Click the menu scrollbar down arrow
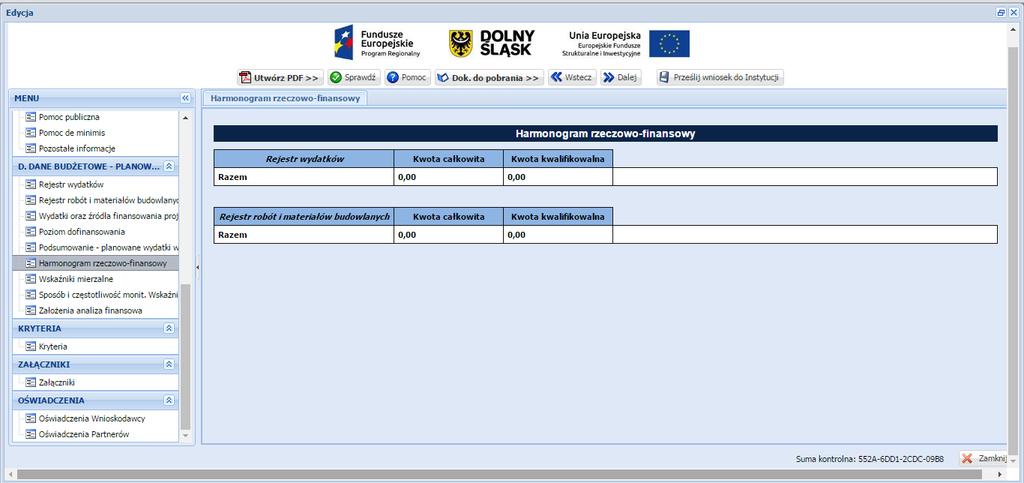The height and width of the screenshot is (483, 1024). 185,435
